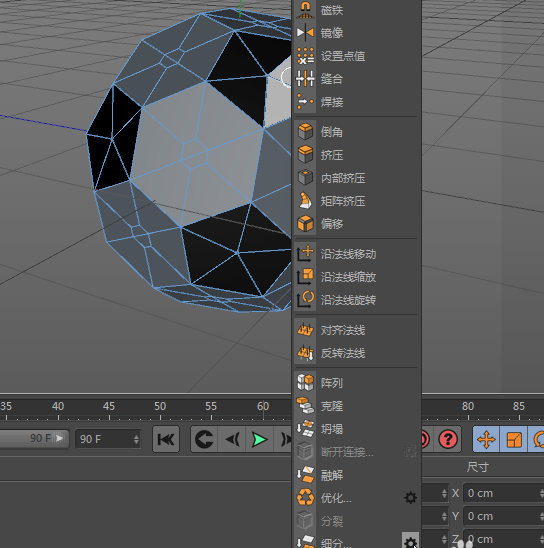Apply the 融解 dissolve command
Screen dimensions: 544x548
(356, 475)
